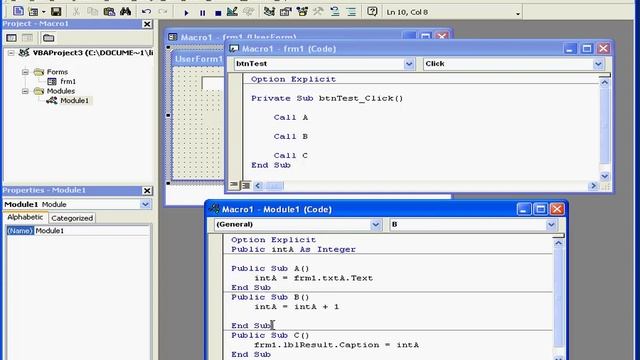
Task: Switch to the Categorized tab
Action: click(72, 218)
